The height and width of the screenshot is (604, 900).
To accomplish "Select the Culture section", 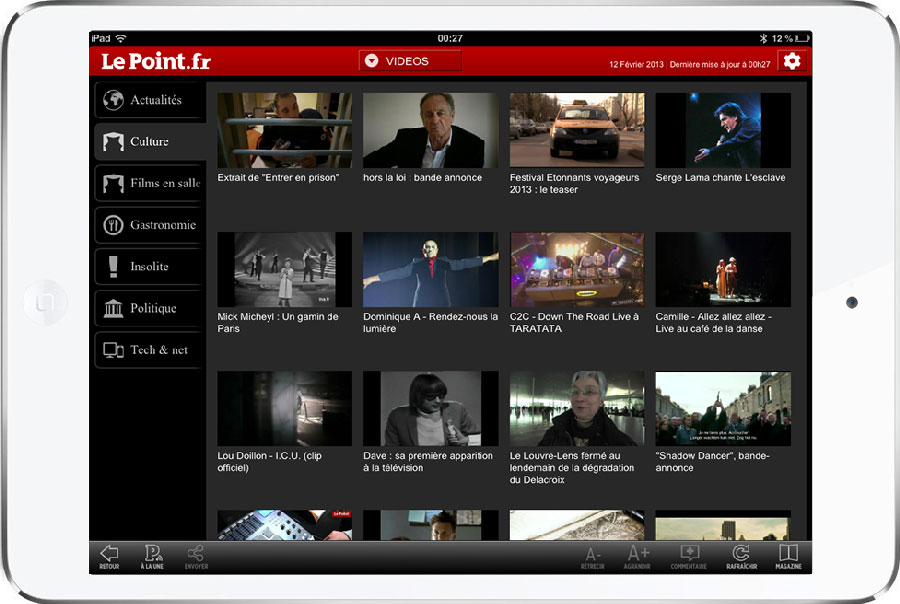I will (150, 141).
